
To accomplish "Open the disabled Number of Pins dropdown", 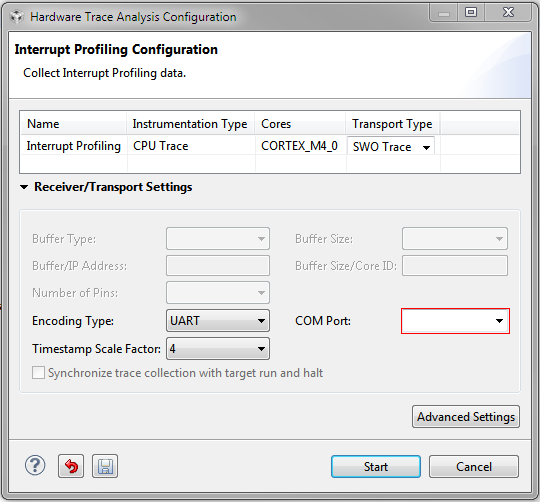I will 218,293.
